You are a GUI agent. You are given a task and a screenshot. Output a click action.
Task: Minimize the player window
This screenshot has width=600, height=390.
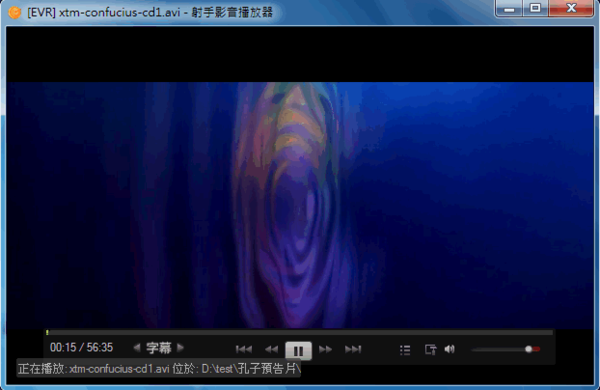pyautogui.click(x=509, y=8)
